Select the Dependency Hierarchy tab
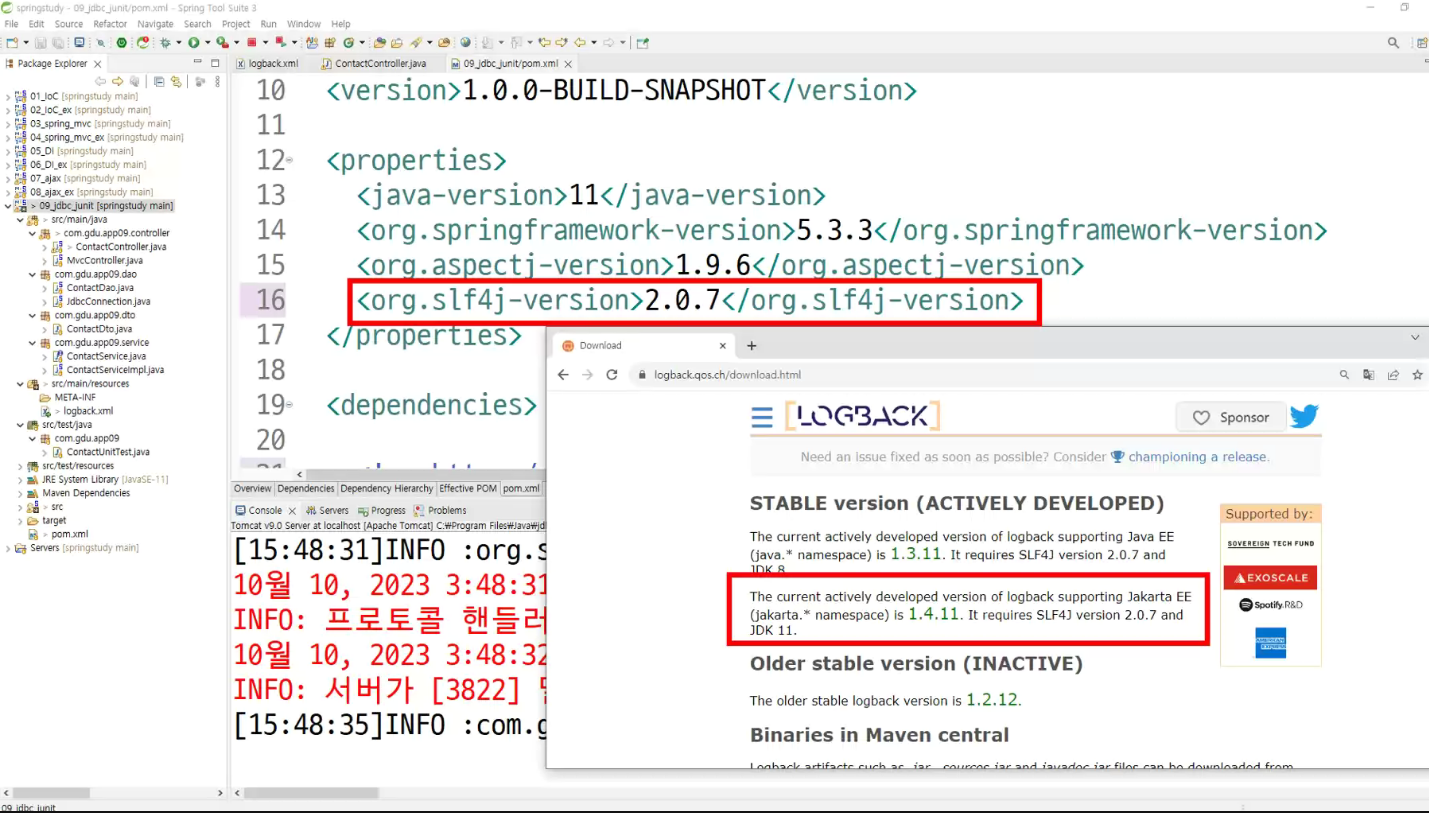This screenshot has height=813, width=1429. point(385,489)
